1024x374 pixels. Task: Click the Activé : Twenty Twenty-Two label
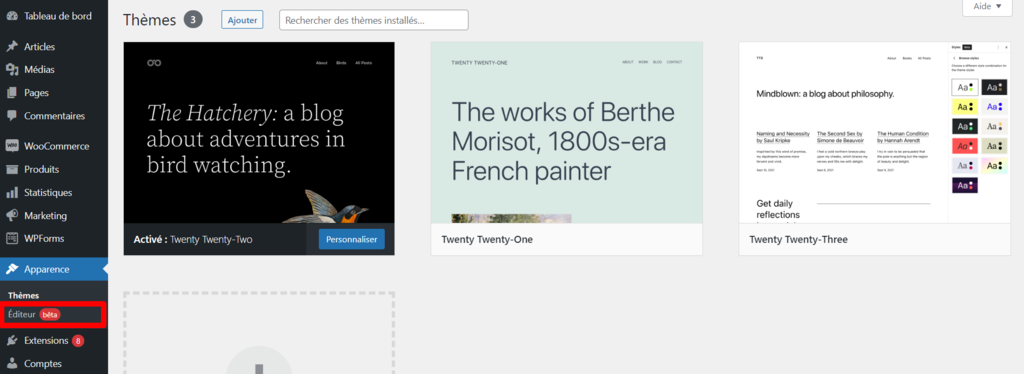(x=193, y=240)
